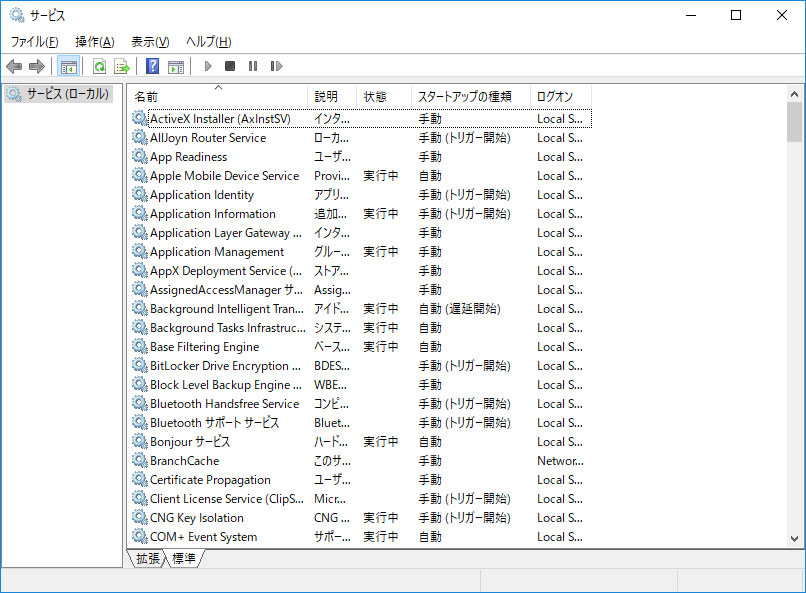Sort by the ログオン column header

click(561, 97)
